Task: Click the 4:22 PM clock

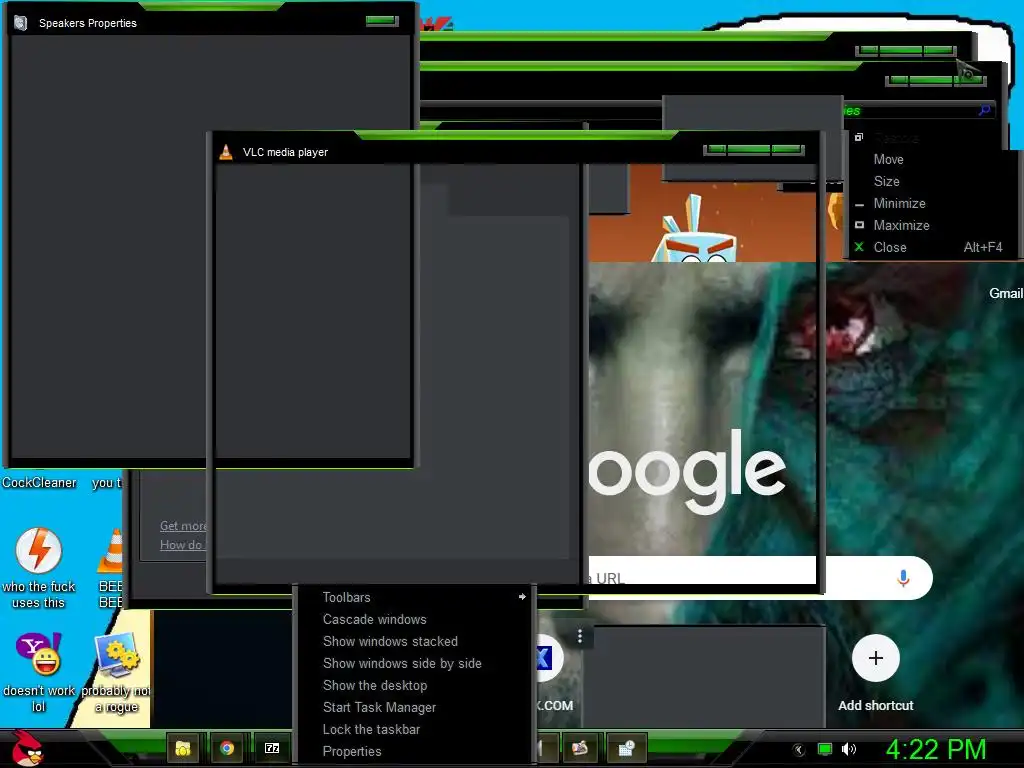Action: point(936,750)
